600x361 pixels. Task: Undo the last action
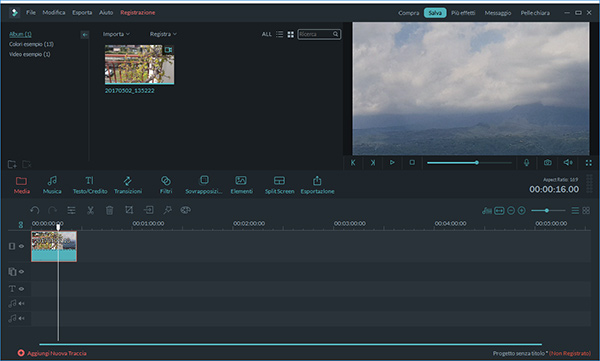point(35,210)
